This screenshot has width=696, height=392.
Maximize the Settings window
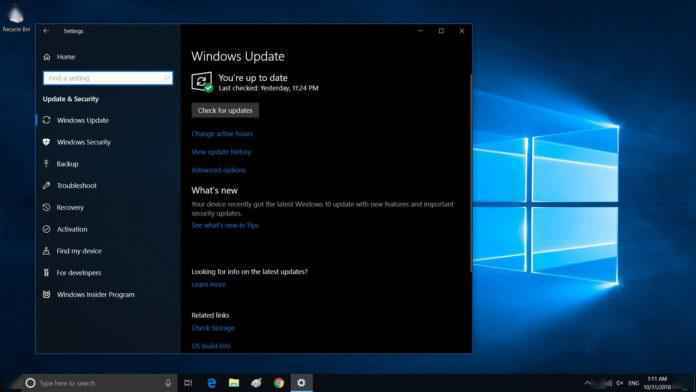click(441, 31)
